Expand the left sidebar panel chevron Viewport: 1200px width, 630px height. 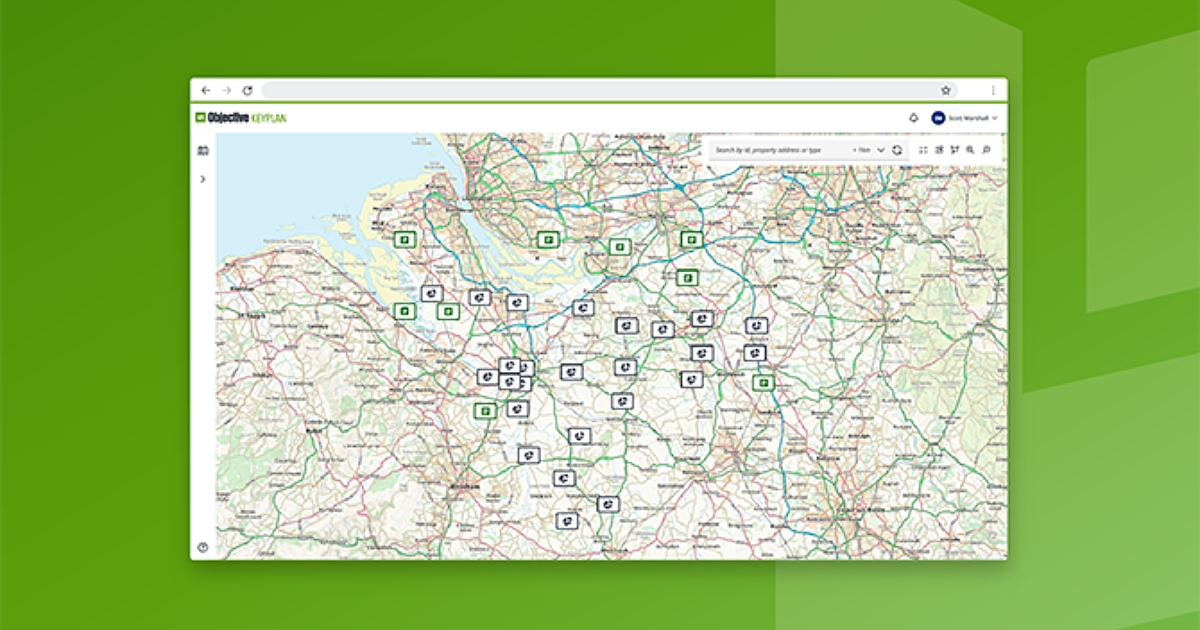(203, 179)
